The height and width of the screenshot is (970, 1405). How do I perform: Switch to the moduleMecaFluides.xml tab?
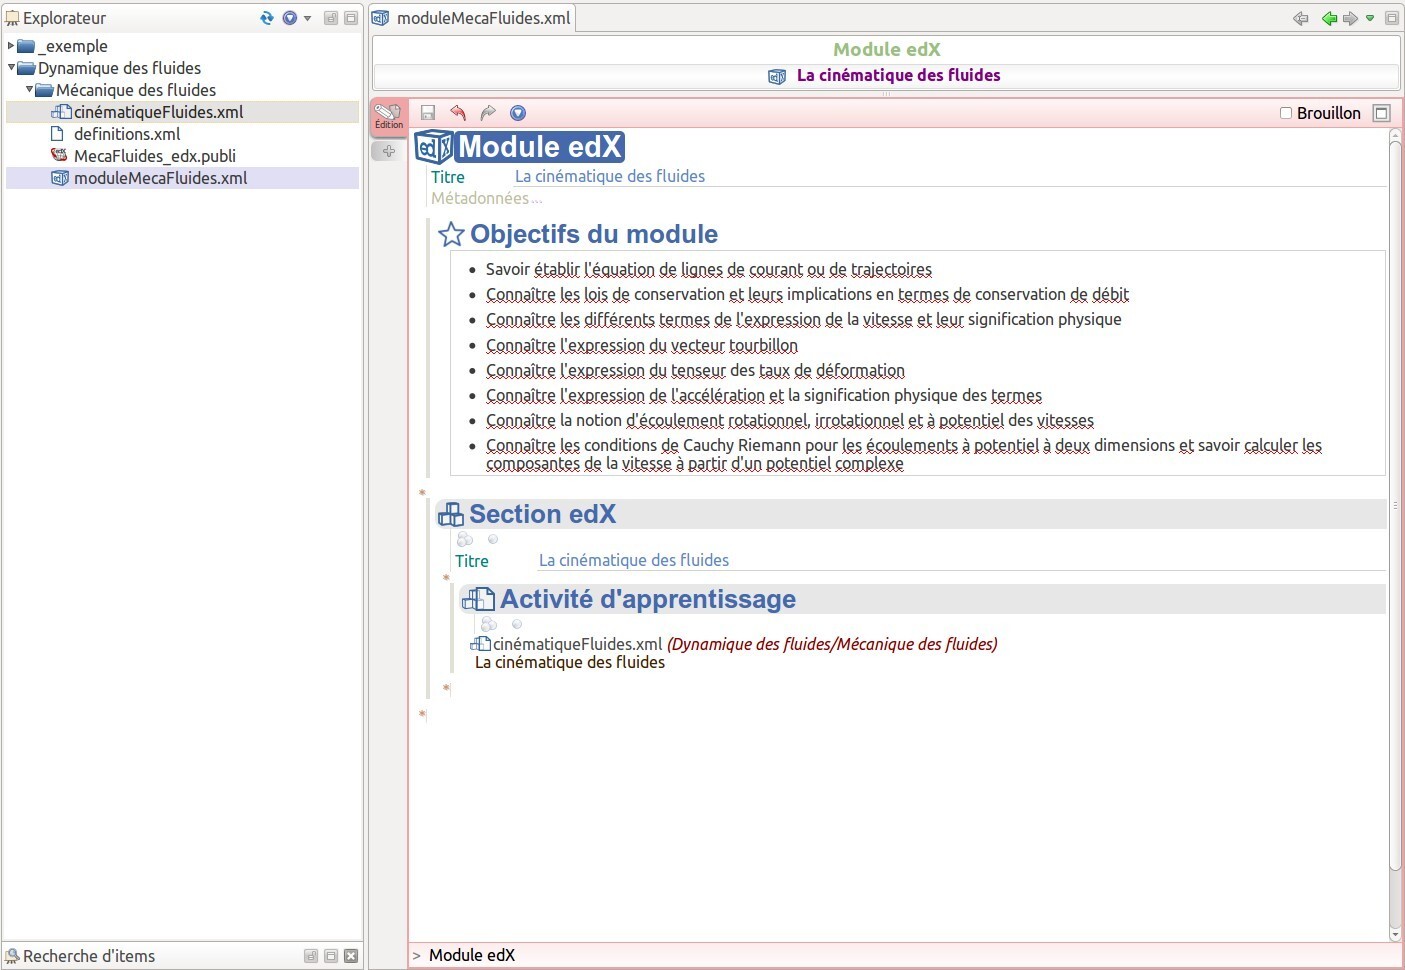point(473,18)
